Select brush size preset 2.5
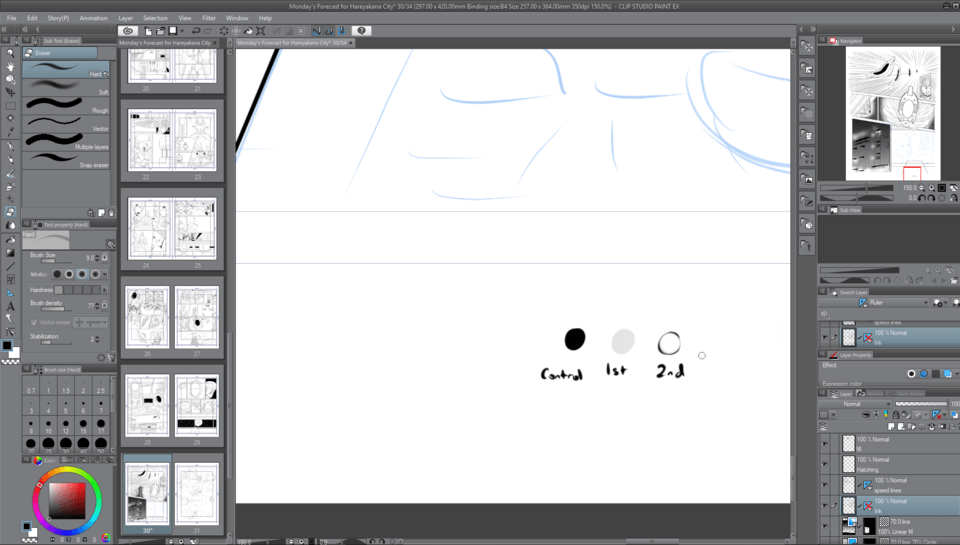 click(x=100, y=387)
